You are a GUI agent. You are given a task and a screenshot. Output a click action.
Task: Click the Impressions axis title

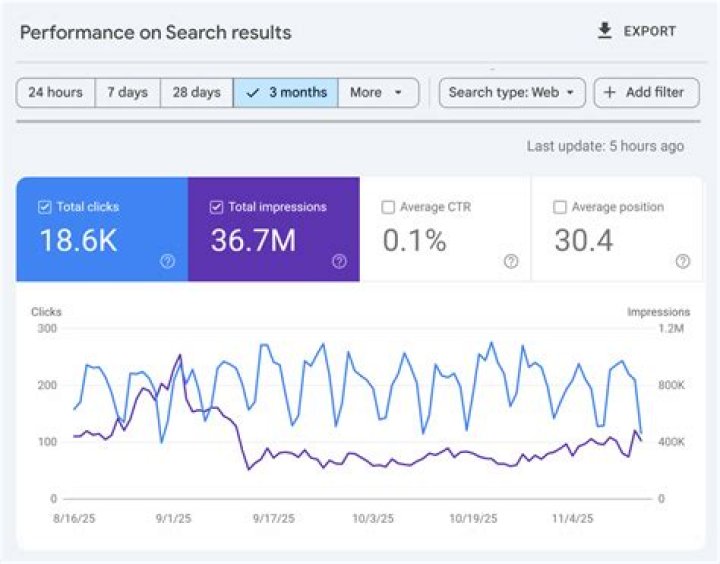[x=658, y=312]
